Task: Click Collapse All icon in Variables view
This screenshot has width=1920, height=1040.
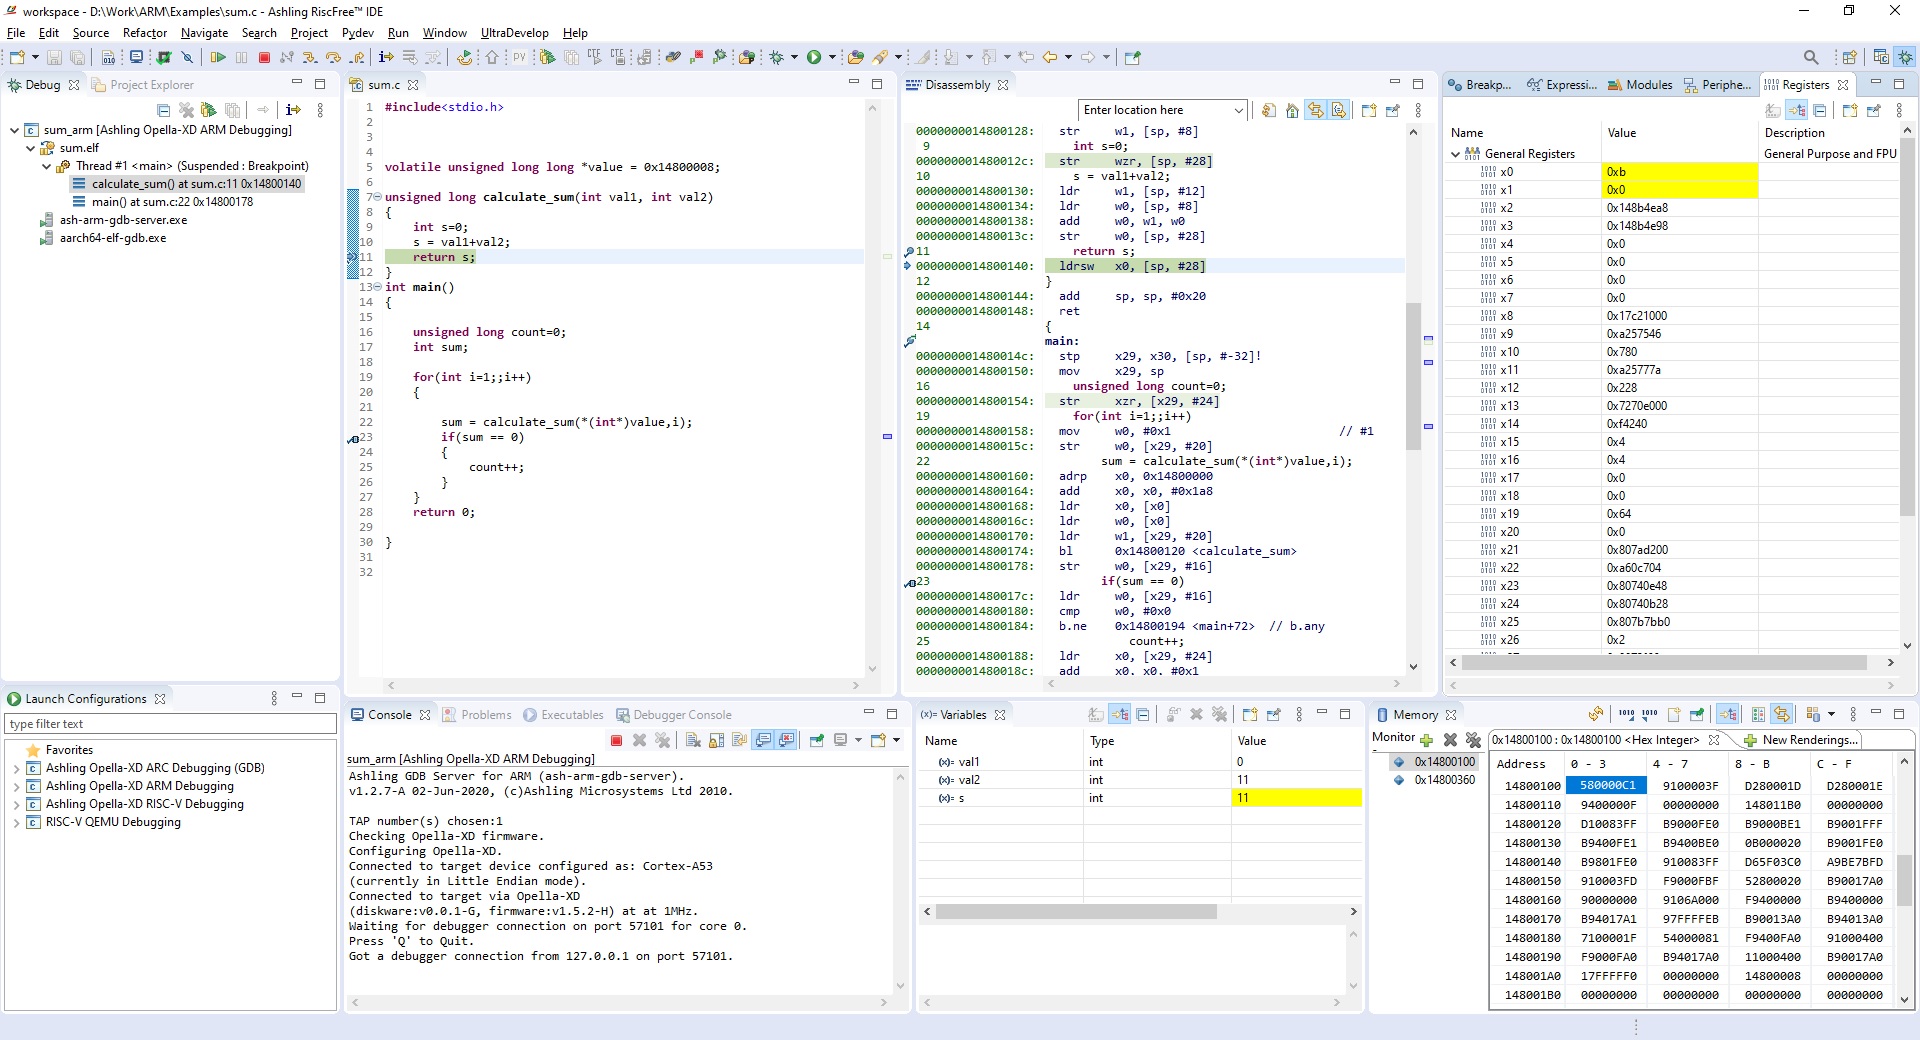Action: 1143,715
